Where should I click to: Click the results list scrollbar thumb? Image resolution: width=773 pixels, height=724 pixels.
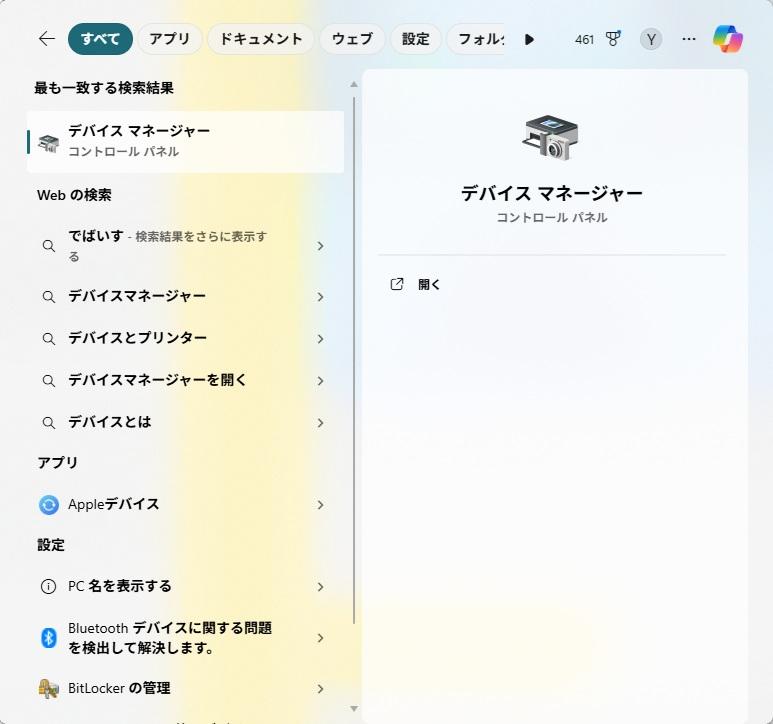pyautogui.click(x=354, y=360)
